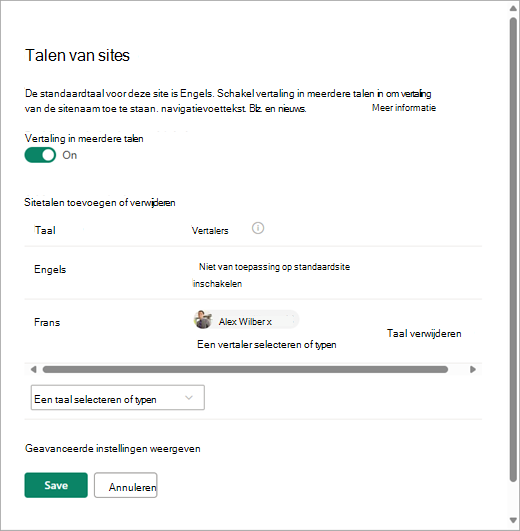This screenshot has height=531, width=520.
Task: Open the 'Een taal selecteren of typen' dropdown
Action: pyautogui.click(x=117, y=398)
